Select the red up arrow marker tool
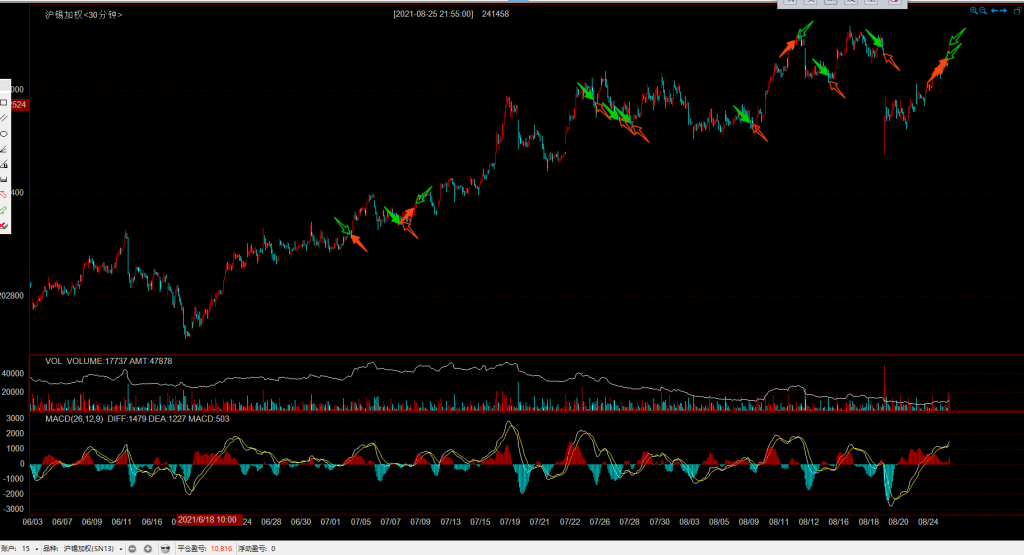1024x555 pixels. (x=4, y=195)
